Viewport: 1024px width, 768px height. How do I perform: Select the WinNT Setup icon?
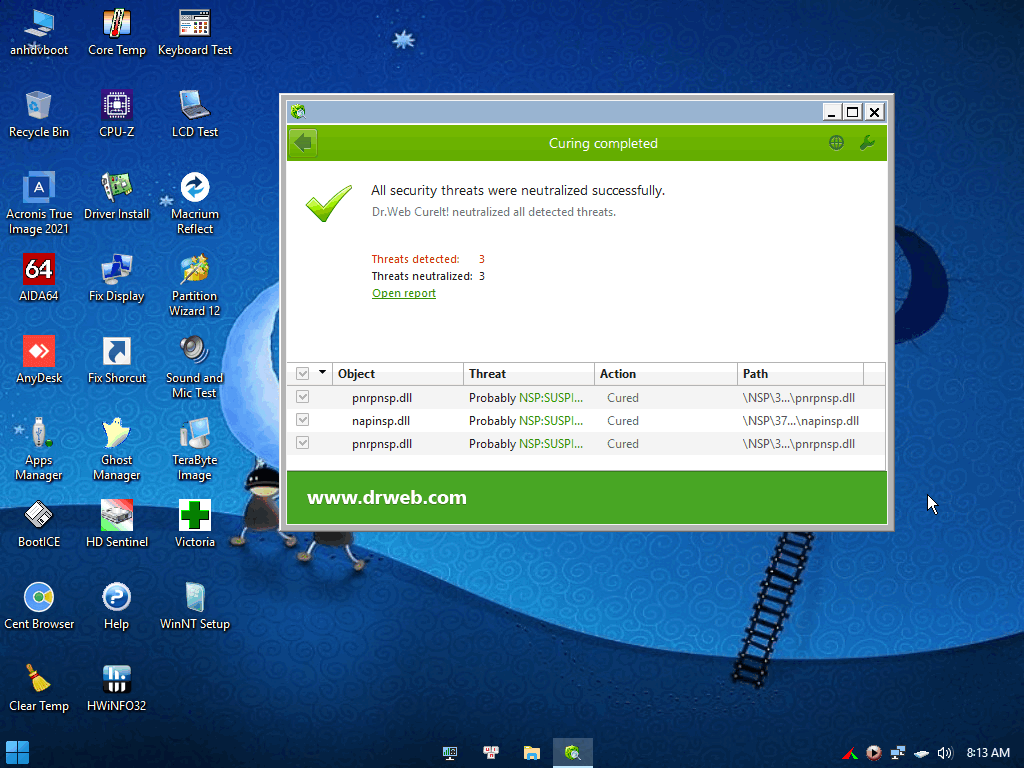coord(195,607)
